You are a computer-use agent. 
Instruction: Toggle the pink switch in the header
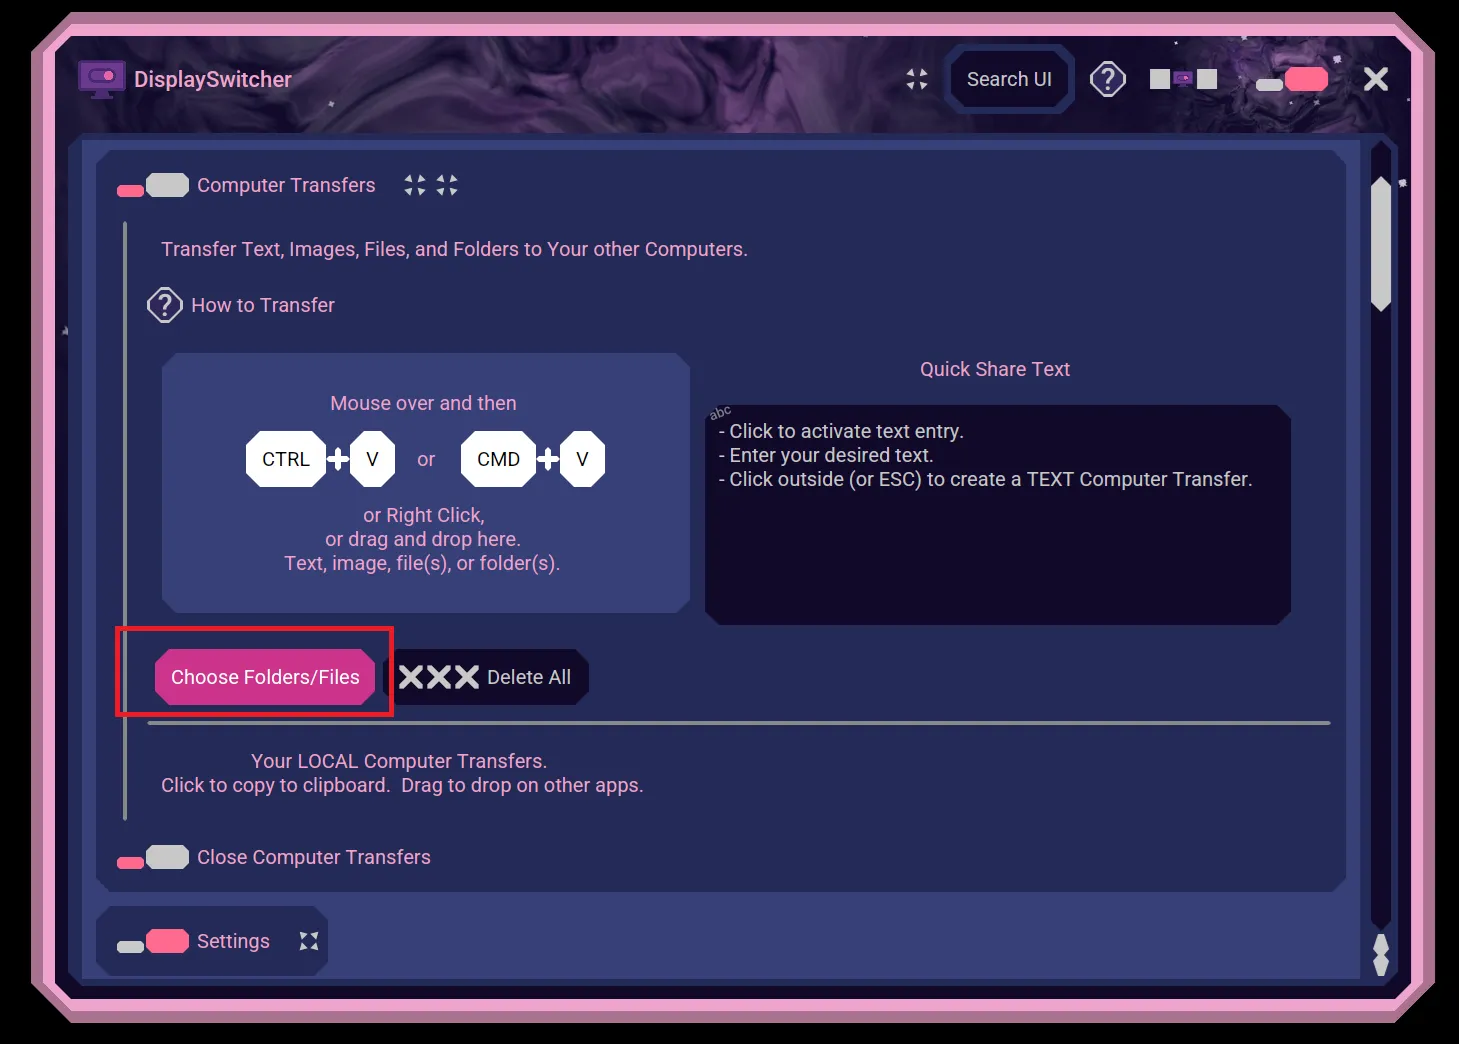[x=1292, y=79]
